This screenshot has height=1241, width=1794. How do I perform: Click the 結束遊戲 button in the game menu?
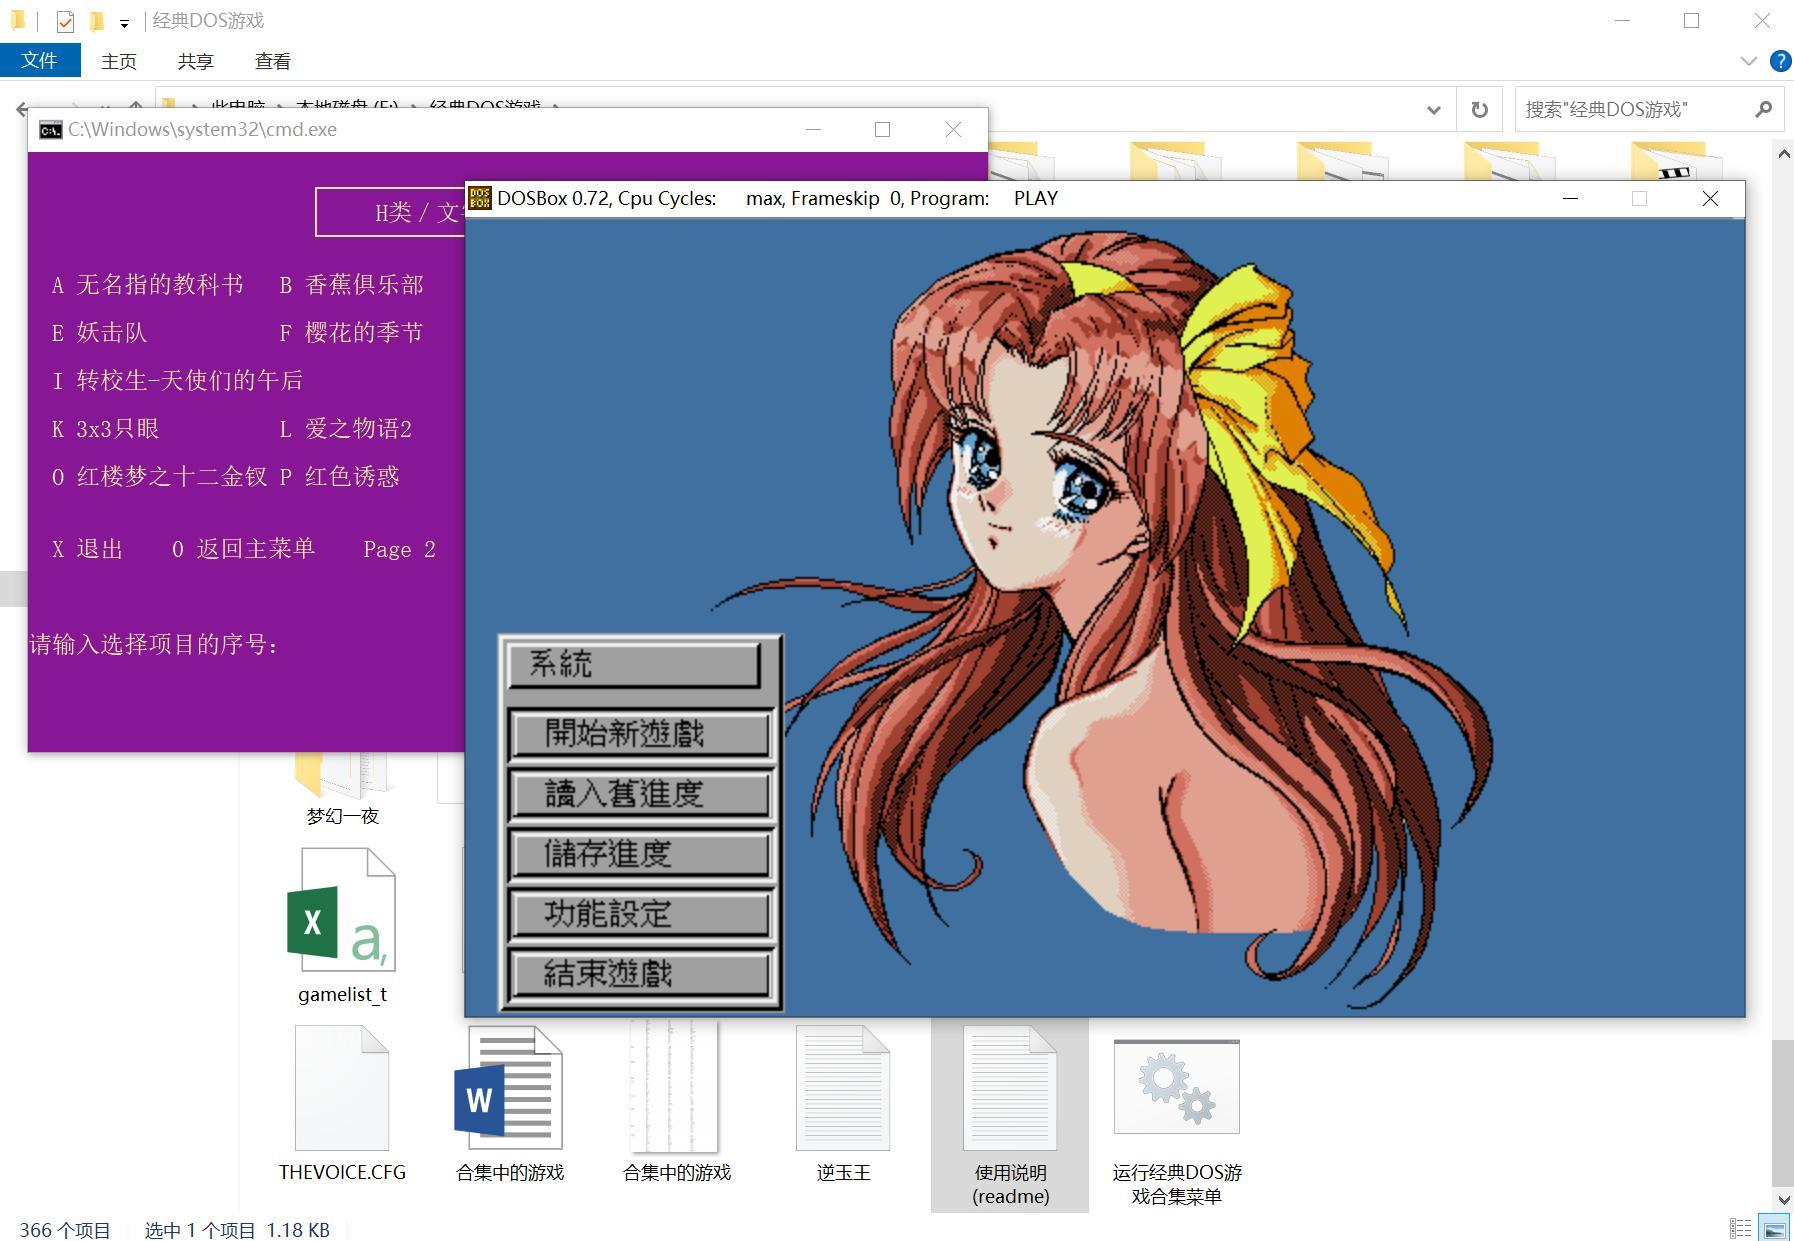(x=640, y=974)
